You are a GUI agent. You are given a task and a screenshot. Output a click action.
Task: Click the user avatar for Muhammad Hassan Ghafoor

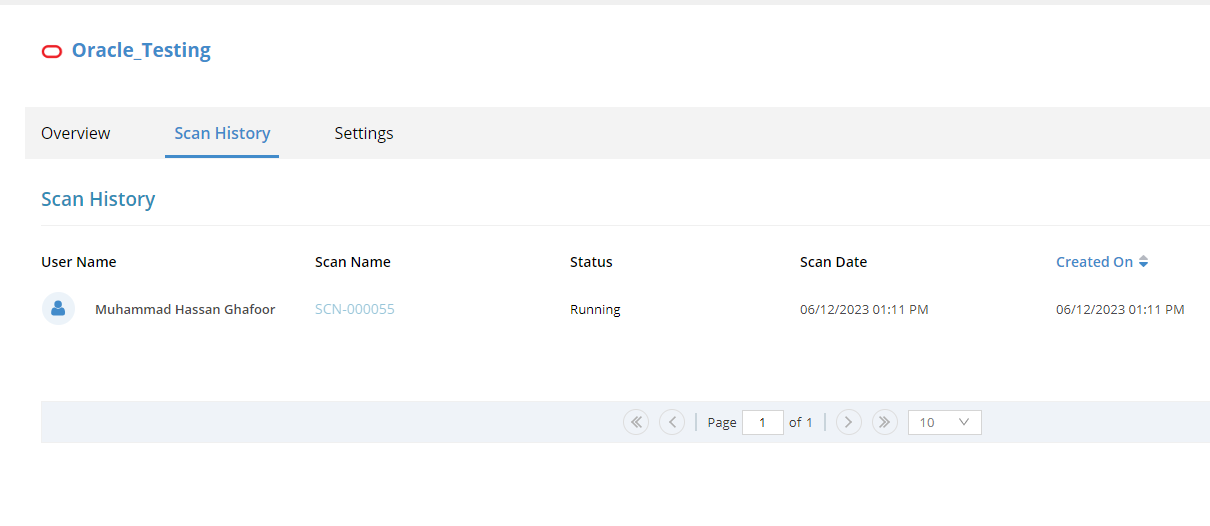coord(58,308)
